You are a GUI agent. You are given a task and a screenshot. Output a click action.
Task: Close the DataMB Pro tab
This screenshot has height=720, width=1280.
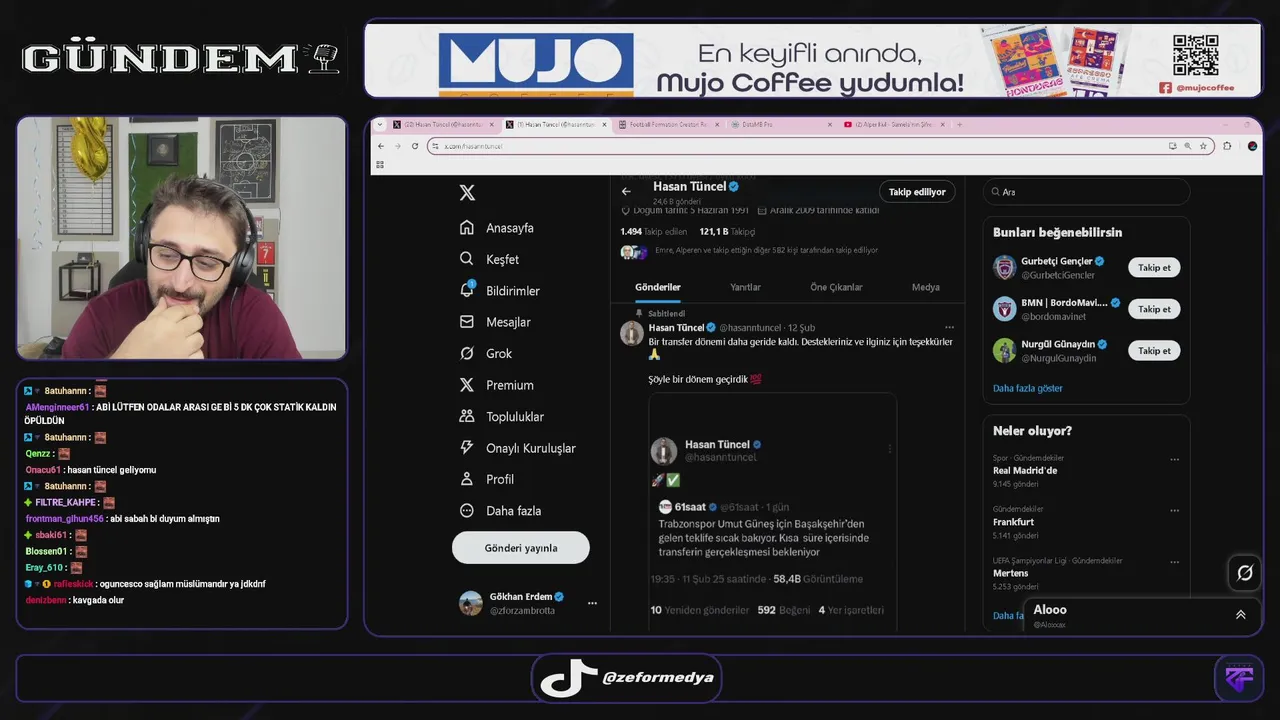click(x=829, y=125)
